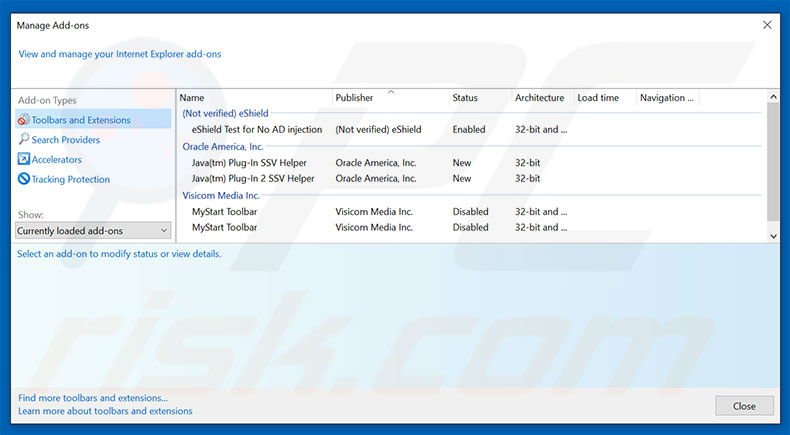790x435 pixels.
Task: Close the Manage Add-ons window with X
Action: [767, 25]
